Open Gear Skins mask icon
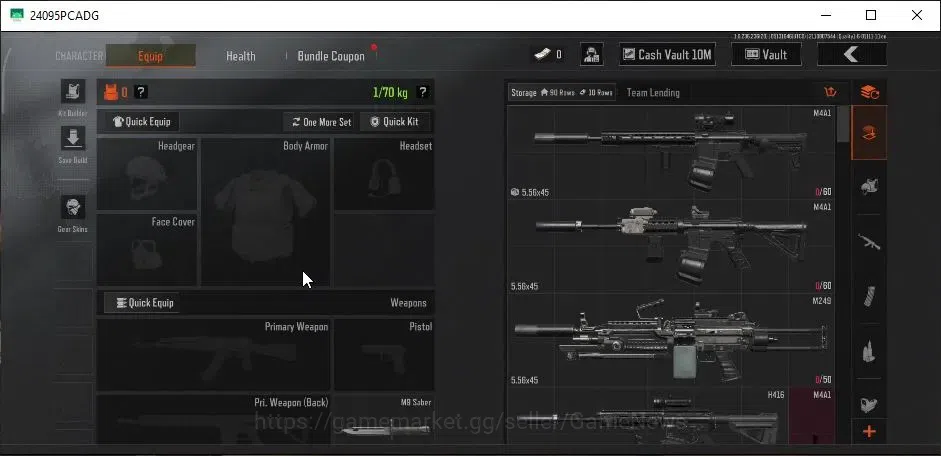The height and width of the screenshot is (456, 941). point(73,208)
